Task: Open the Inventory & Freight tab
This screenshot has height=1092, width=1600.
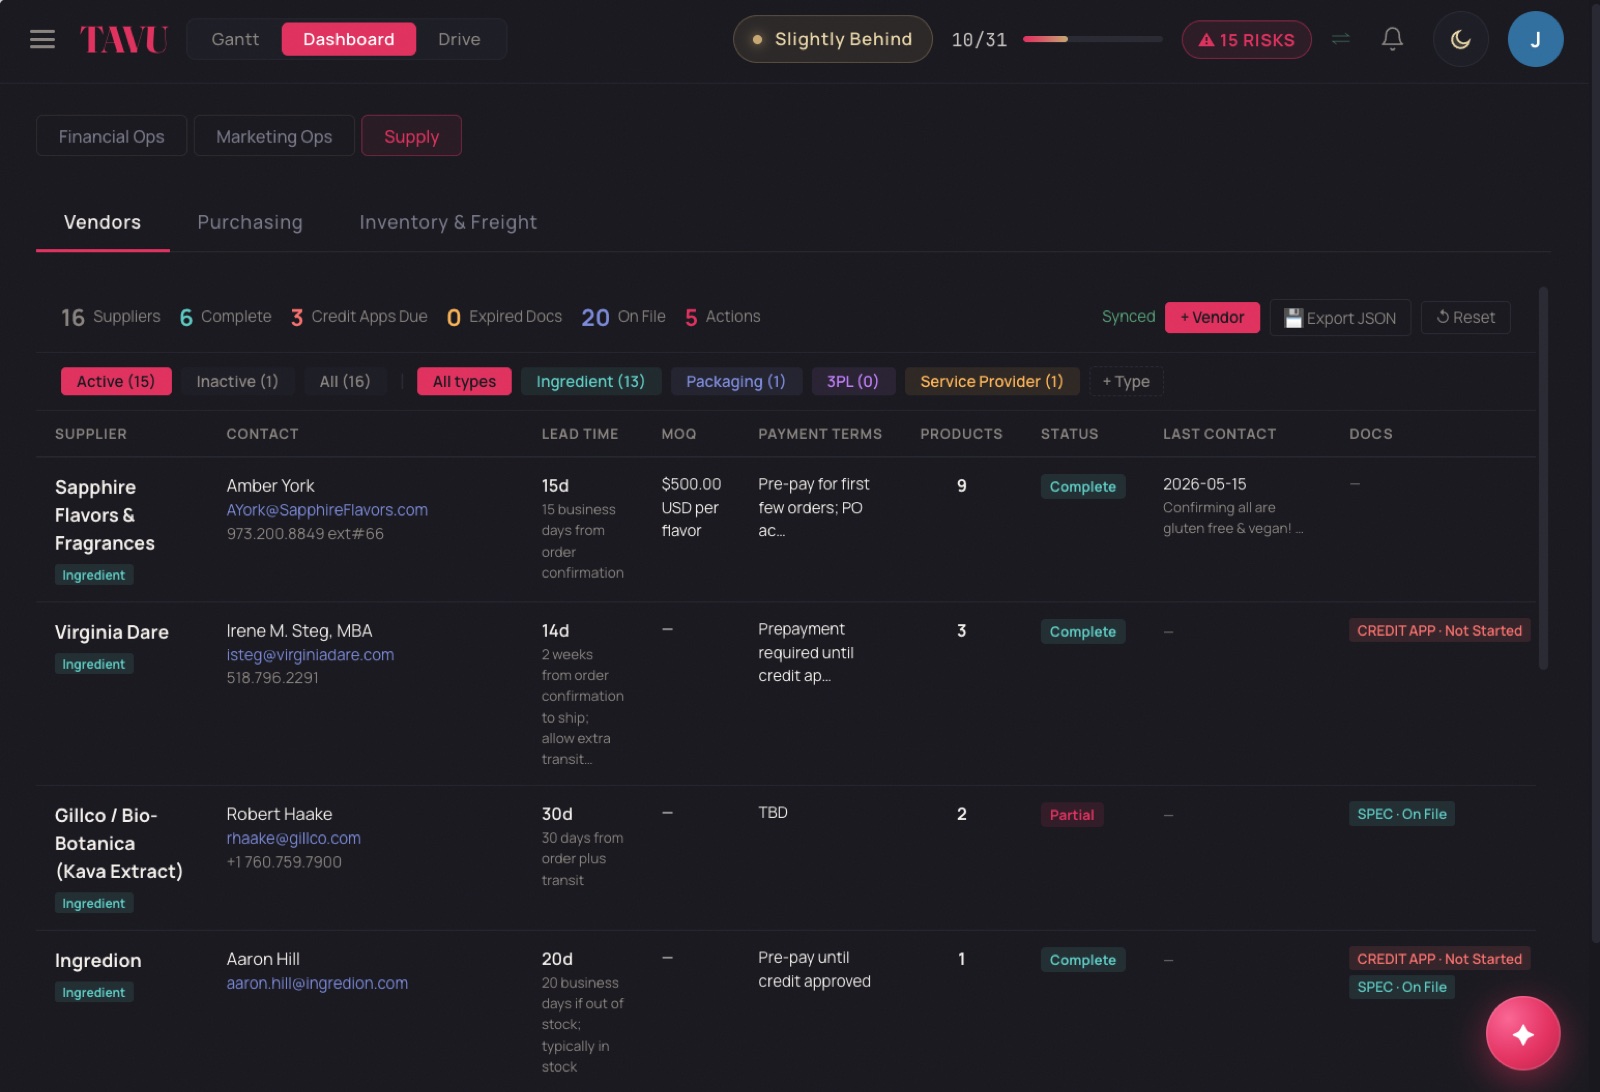Action: pos(448,222)
